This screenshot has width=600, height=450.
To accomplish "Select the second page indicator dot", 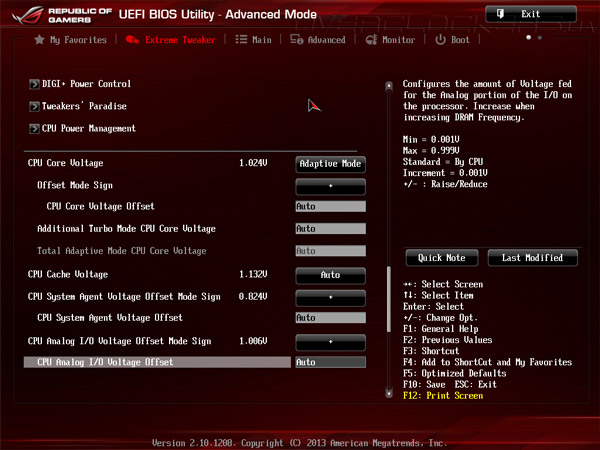I will coord(540,38).
